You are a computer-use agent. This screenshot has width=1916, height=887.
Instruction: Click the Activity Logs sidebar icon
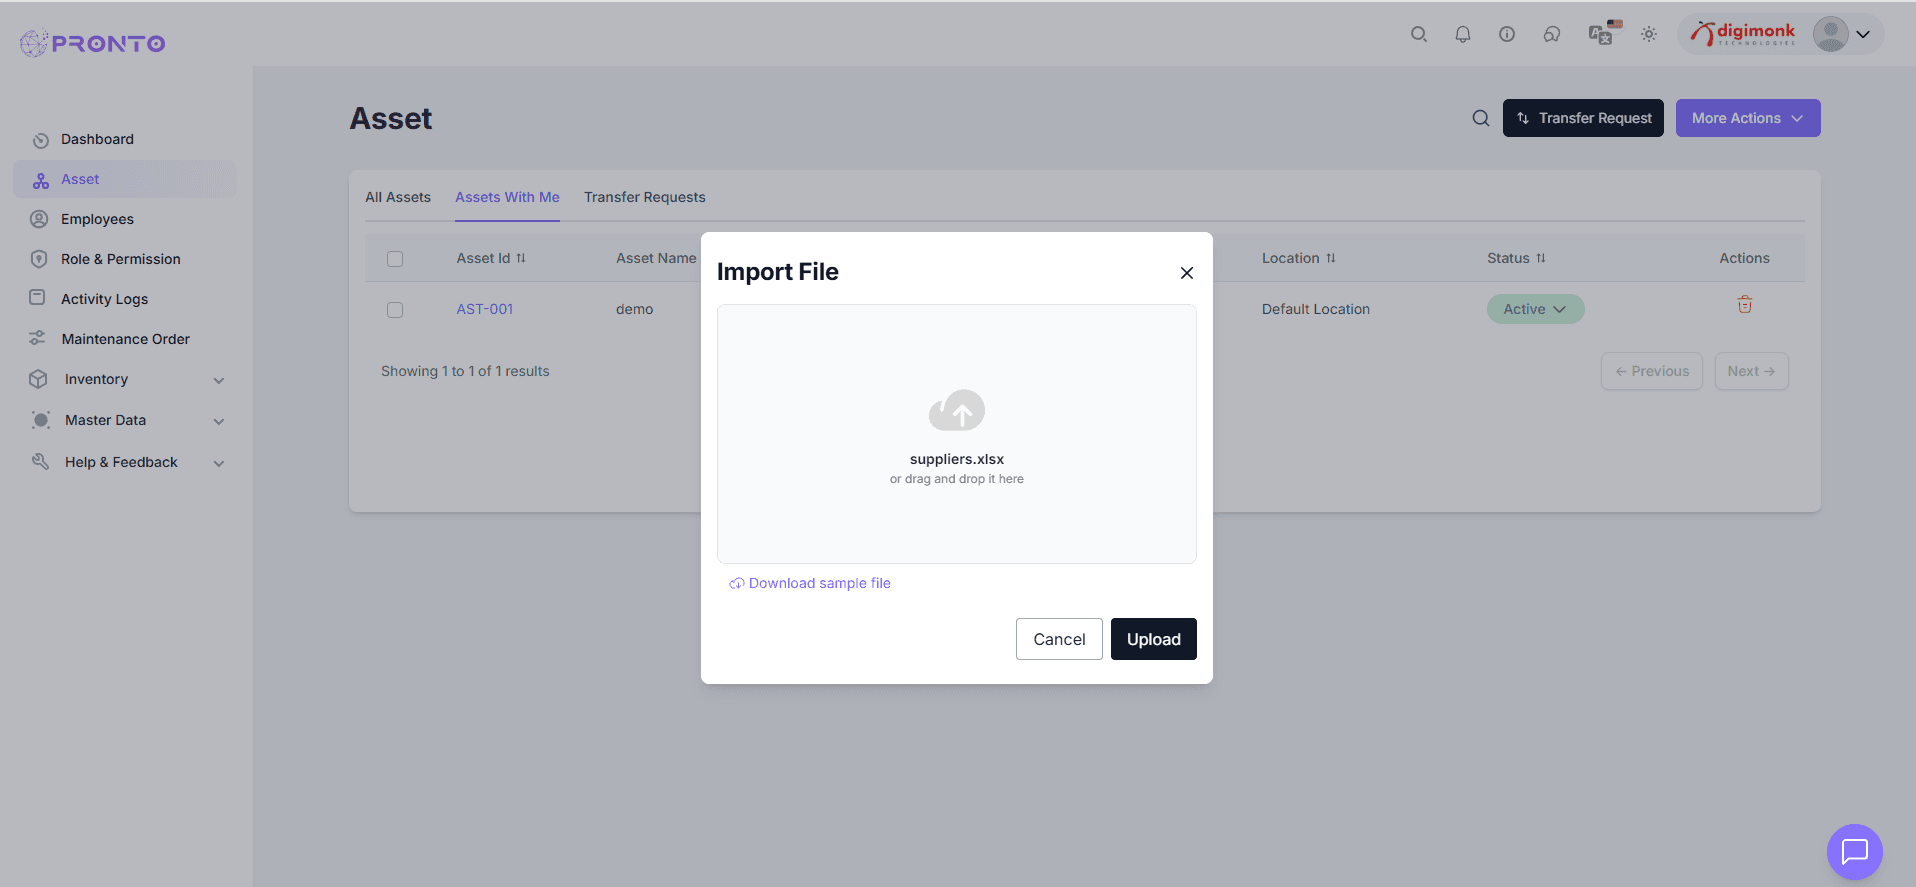coord(37,298)
